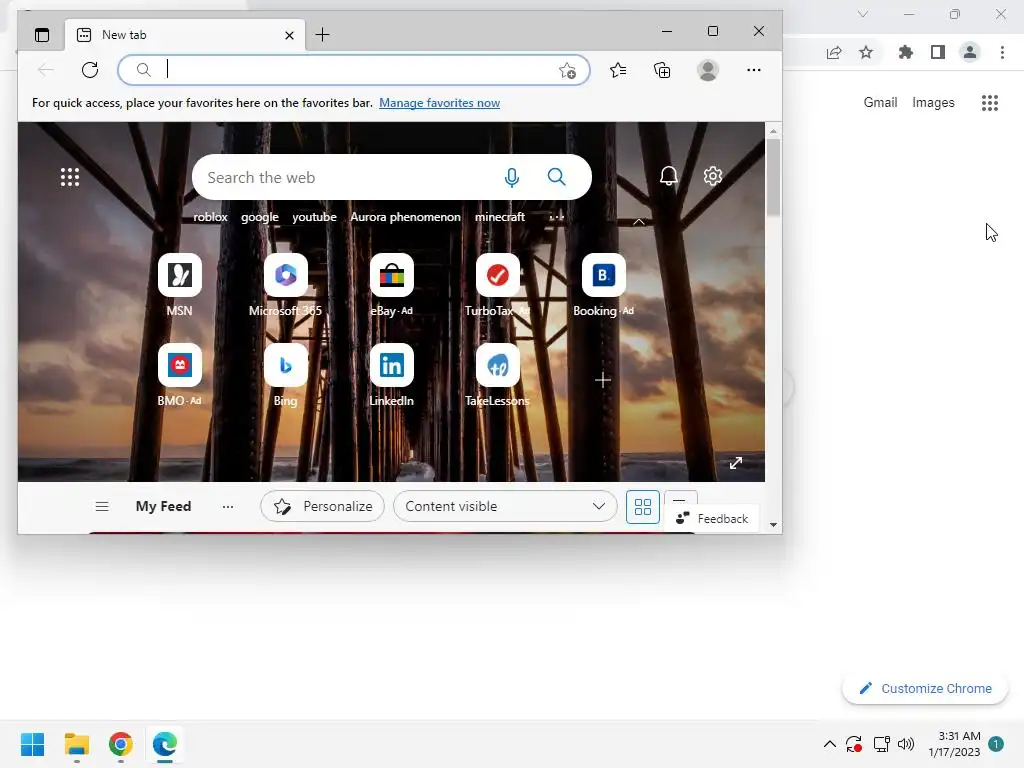
Task: Search the google suggestion
Action: click(260, 217)
